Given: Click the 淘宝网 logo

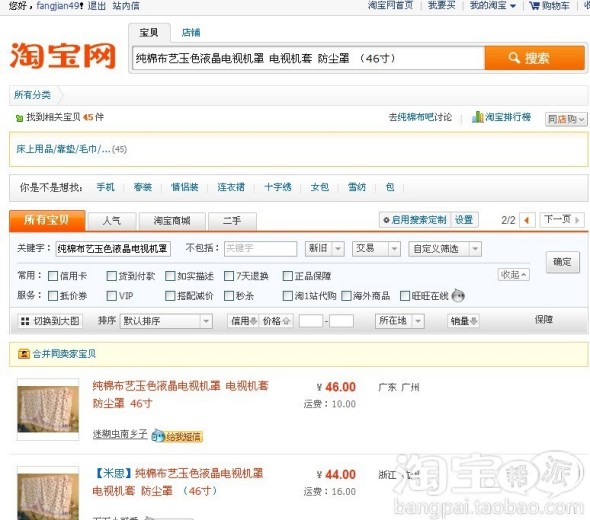Looking at the screenshot, I should [62, 56].
